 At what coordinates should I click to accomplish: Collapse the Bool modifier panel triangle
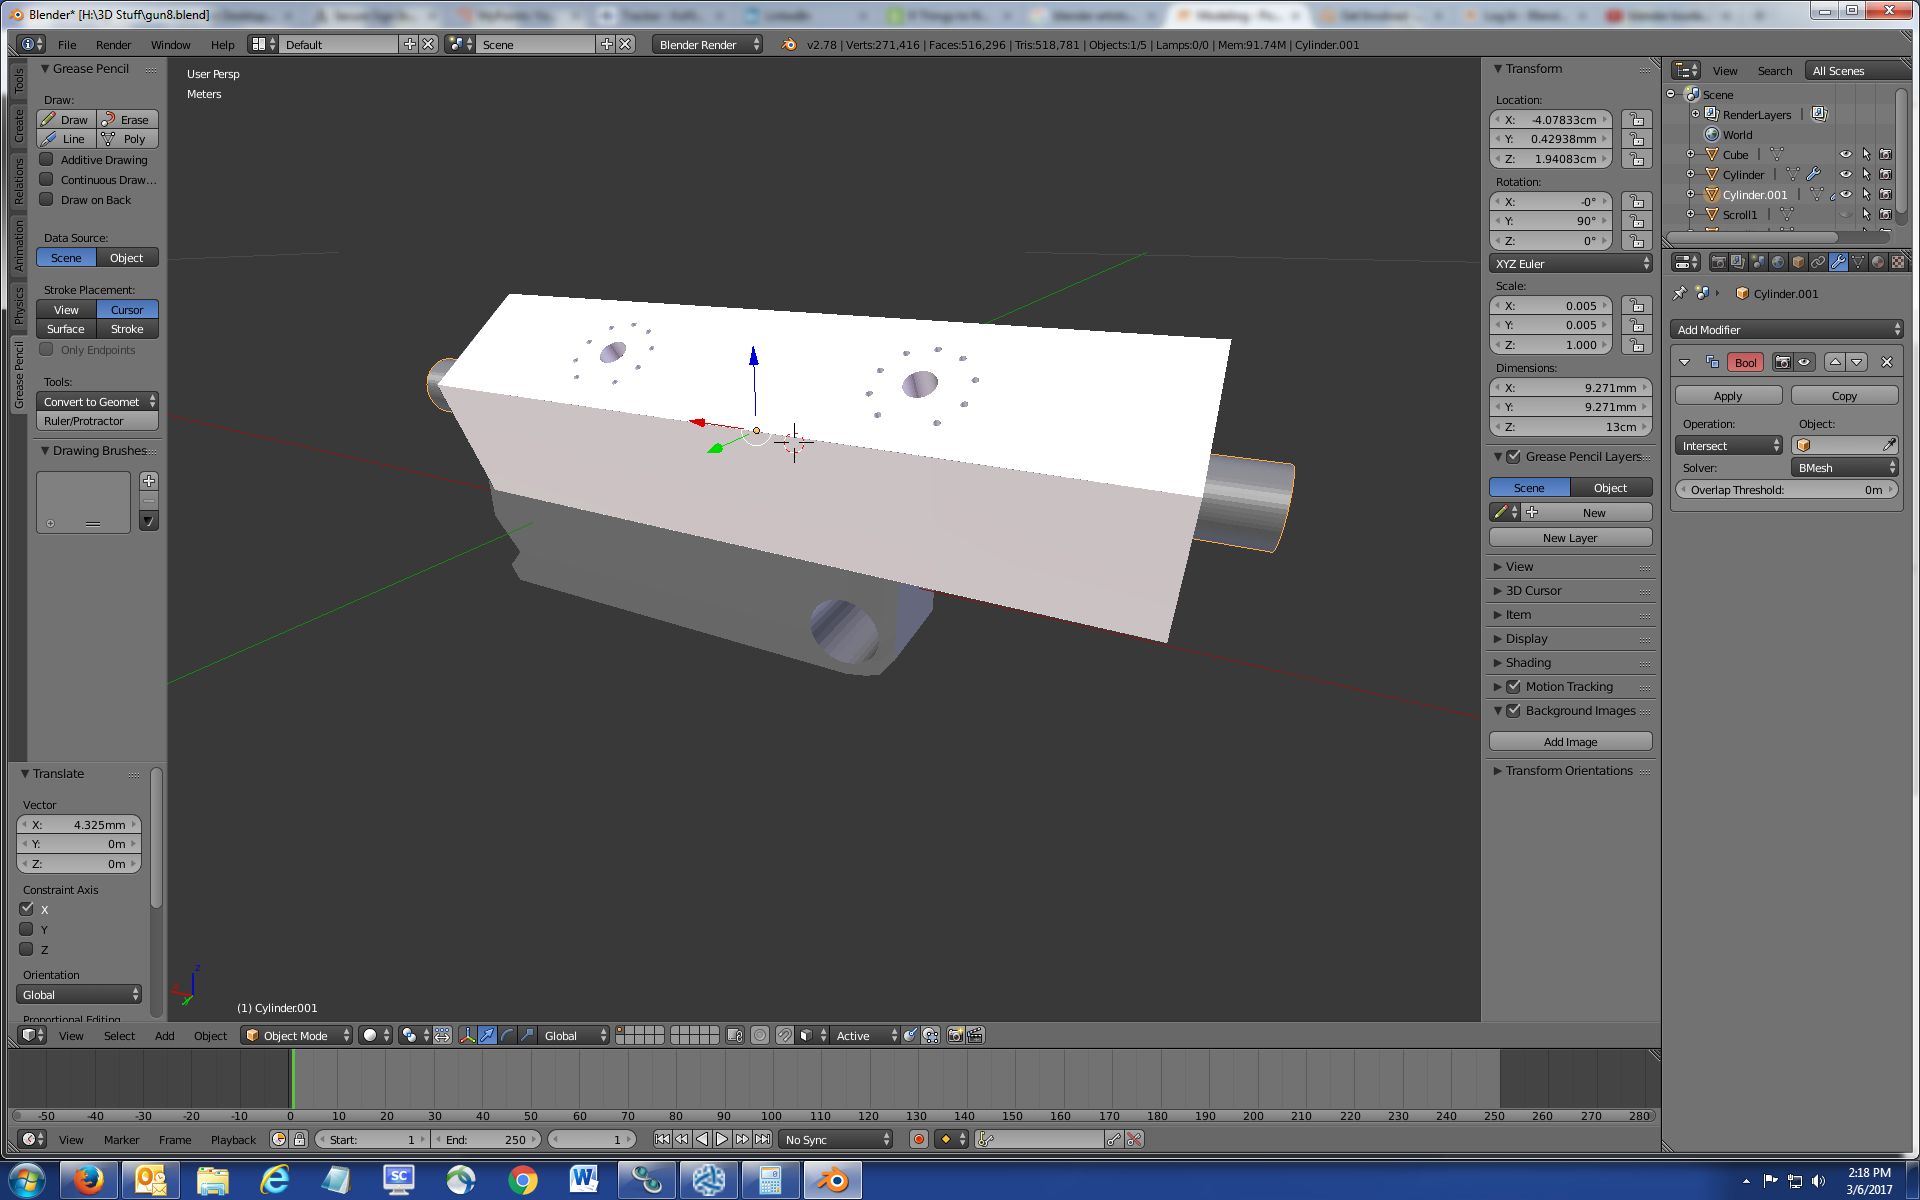point(1685,362)
